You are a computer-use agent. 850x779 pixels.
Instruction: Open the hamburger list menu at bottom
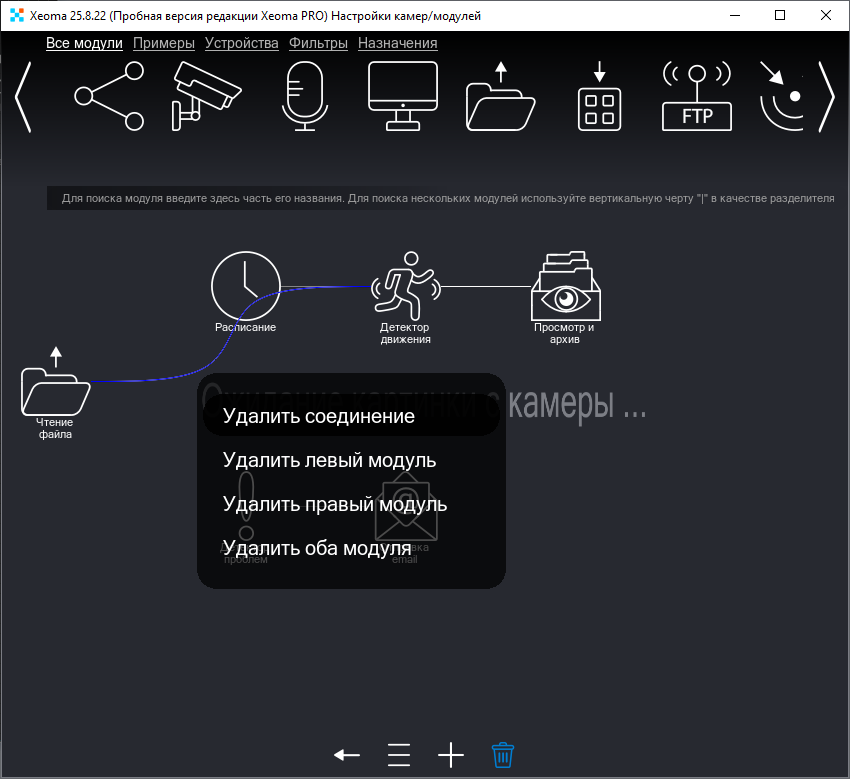[399, 755]
